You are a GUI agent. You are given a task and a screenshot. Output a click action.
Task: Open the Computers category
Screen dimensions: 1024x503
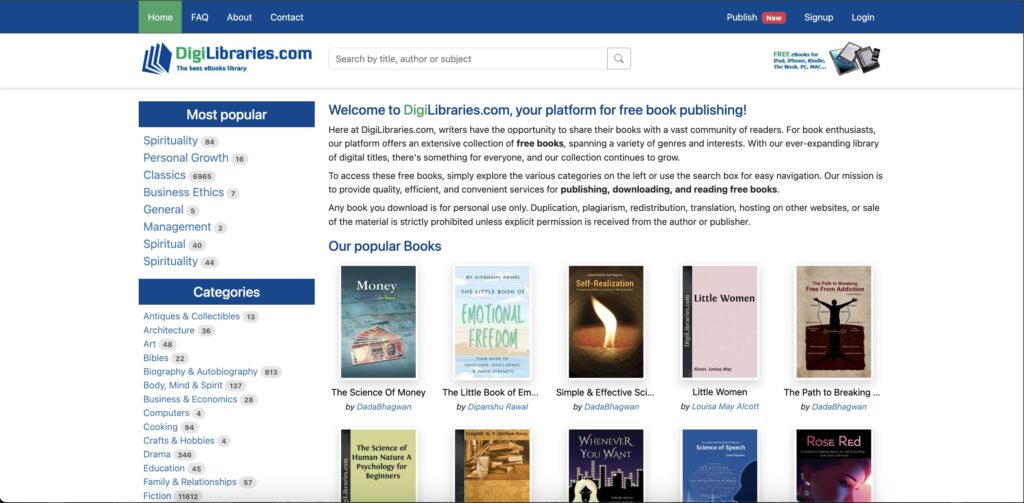[167, 413]
